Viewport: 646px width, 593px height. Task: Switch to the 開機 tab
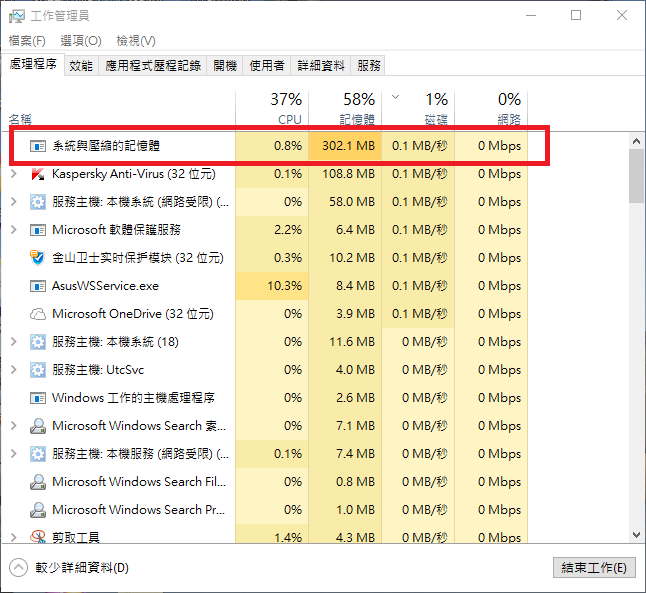pos(225,66)
